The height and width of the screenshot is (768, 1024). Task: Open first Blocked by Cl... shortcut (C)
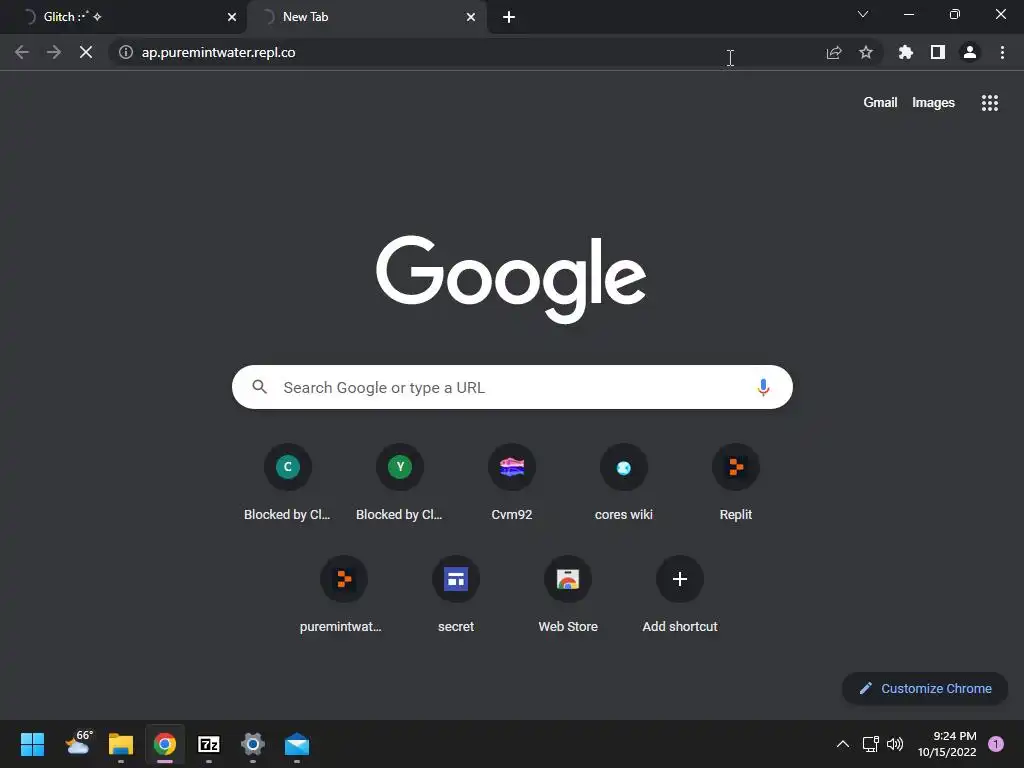[x=287, y=483]
